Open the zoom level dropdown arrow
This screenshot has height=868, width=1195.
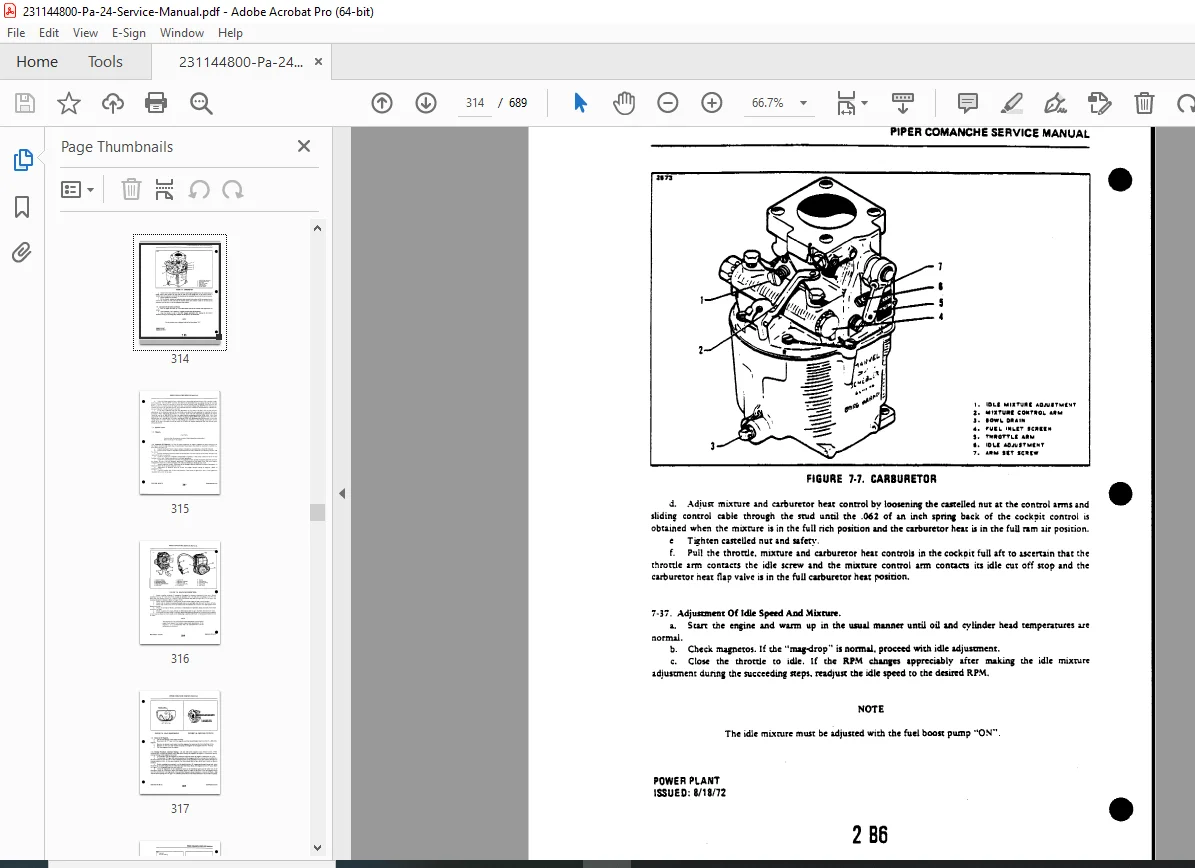[x=803, y=103]
